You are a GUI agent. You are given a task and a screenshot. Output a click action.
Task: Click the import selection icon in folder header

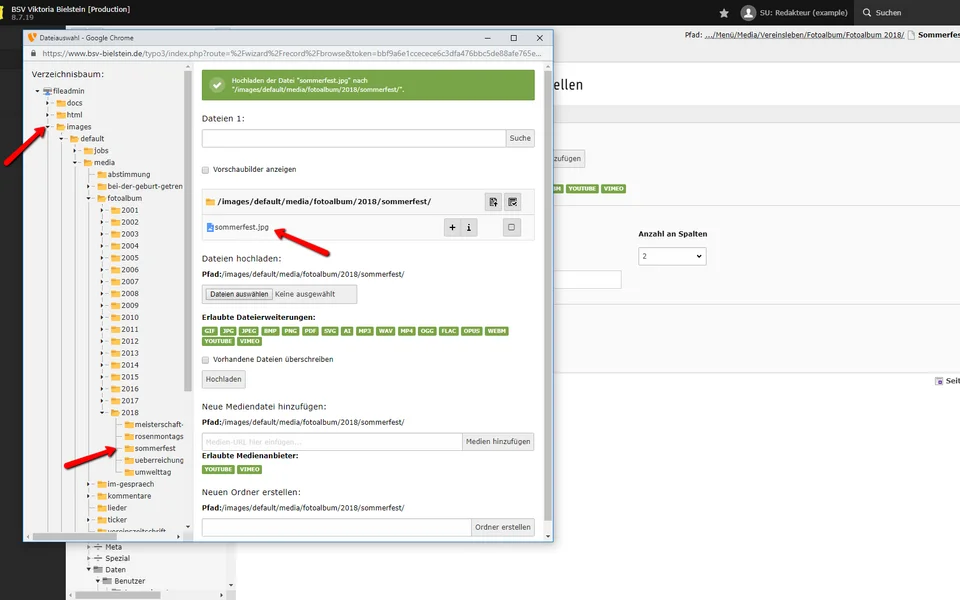coord(493,202)
